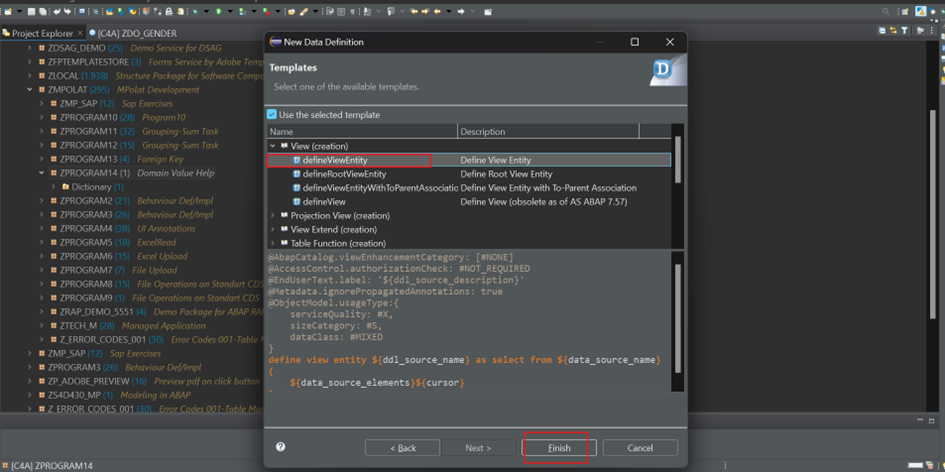The width and height of the screenshot is (945, 472).
Task: Click the green Run toolbar icon
Action: coord(218,11)
